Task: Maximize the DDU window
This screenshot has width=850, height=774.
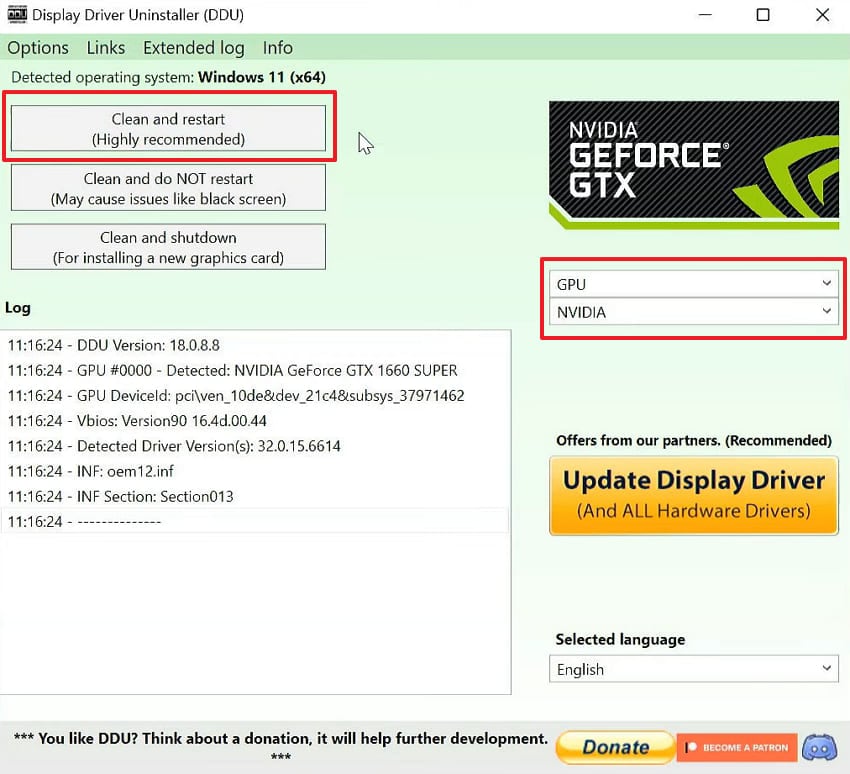Action: tap(763, 15)
